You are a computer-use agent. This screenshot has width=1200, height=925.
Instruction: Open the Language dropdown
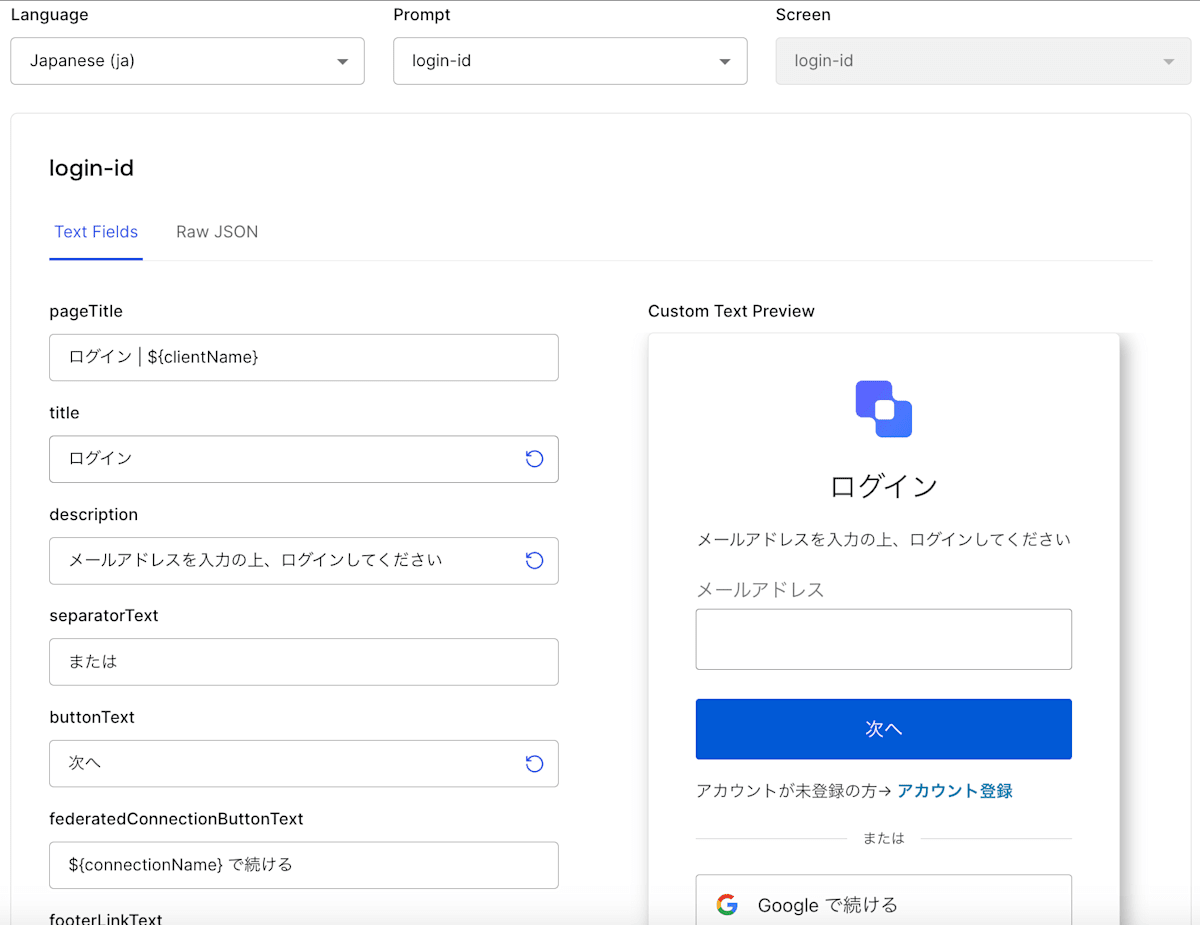click(x=187, y=61)
